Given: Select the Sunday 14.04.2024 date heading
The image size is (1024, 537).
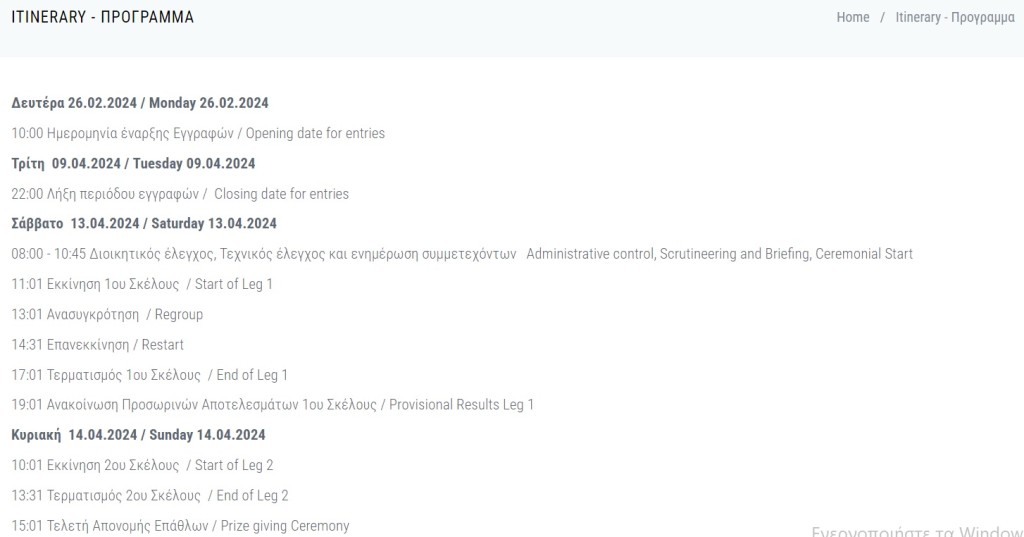Looking at the screenshot, I should pos(138,435).
